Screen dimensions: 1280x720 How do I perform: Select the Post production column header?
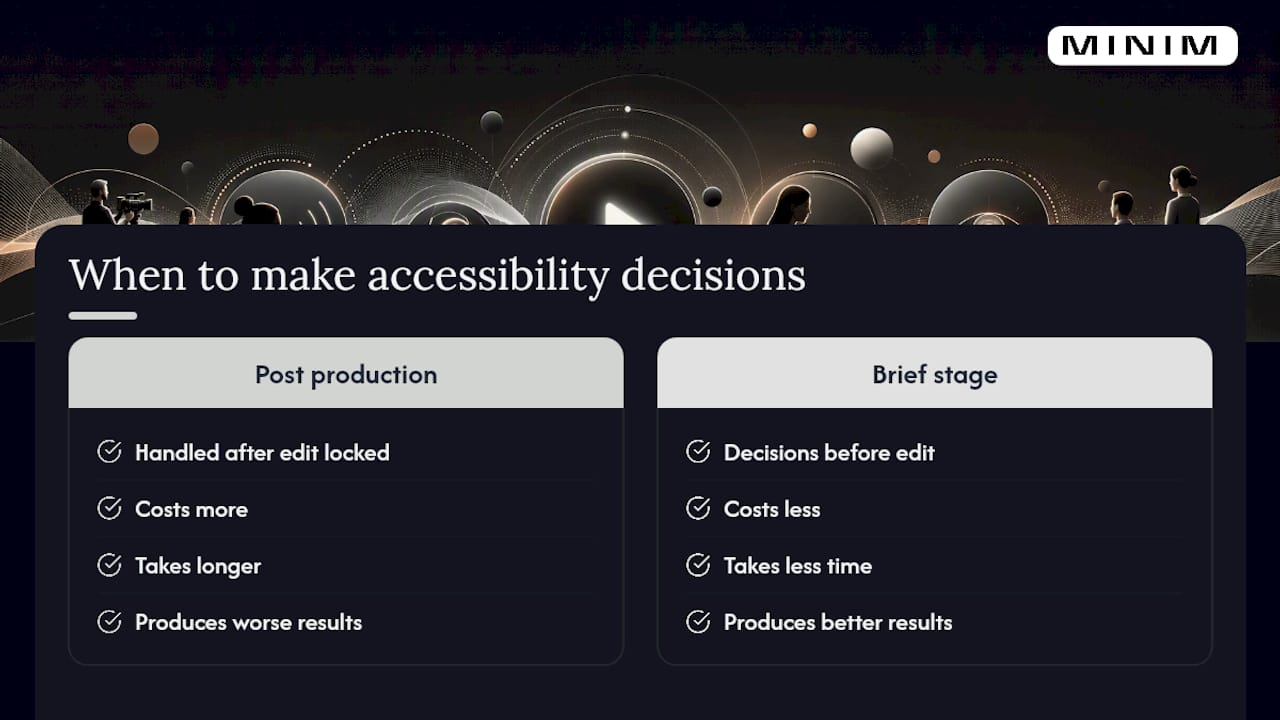click(346, 373)
